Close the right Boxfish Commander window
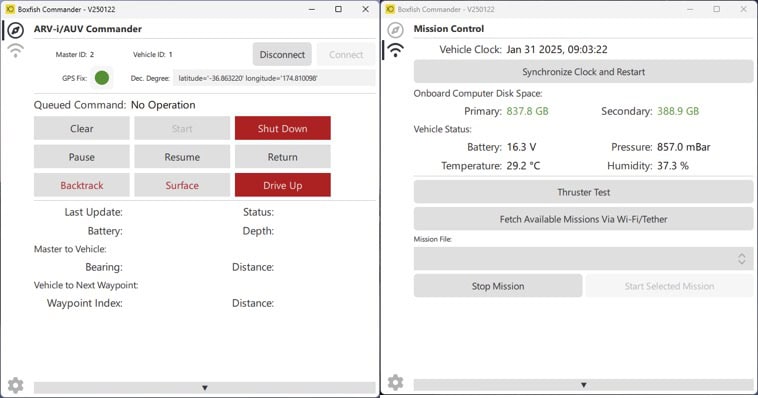Viewport: 758px width, 398px height. point(743,9)
